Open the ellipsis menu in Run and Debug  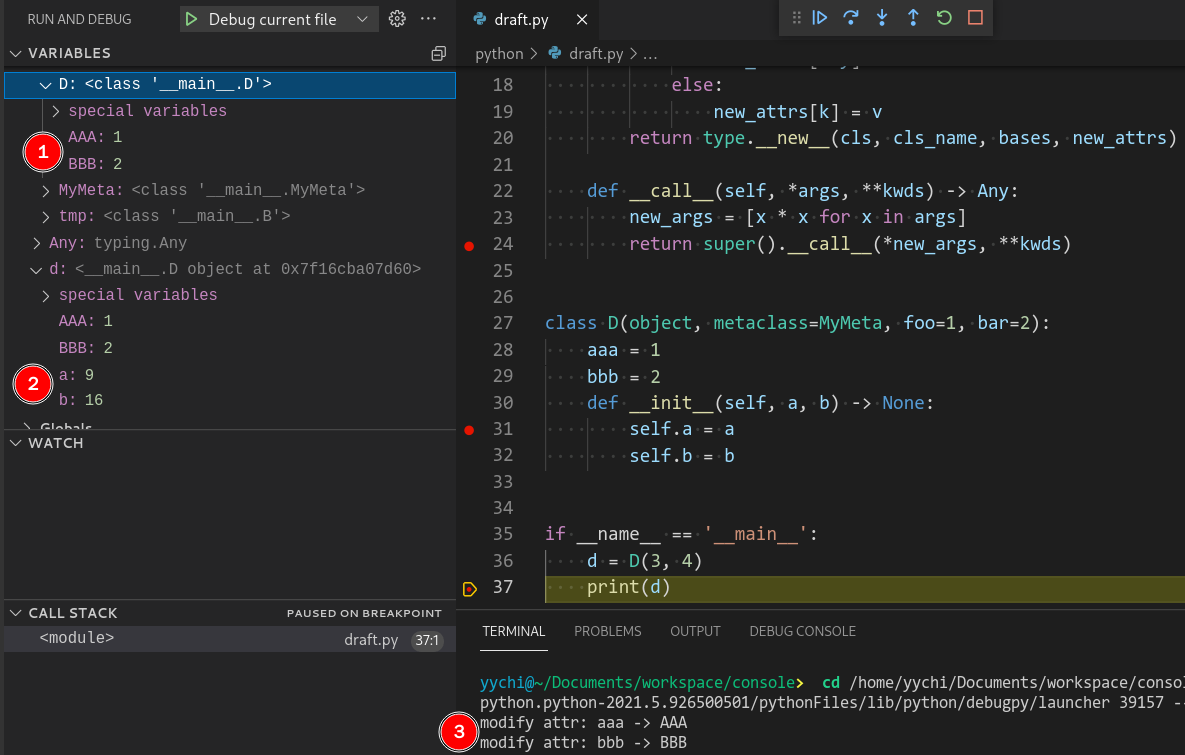pos(428,19)
